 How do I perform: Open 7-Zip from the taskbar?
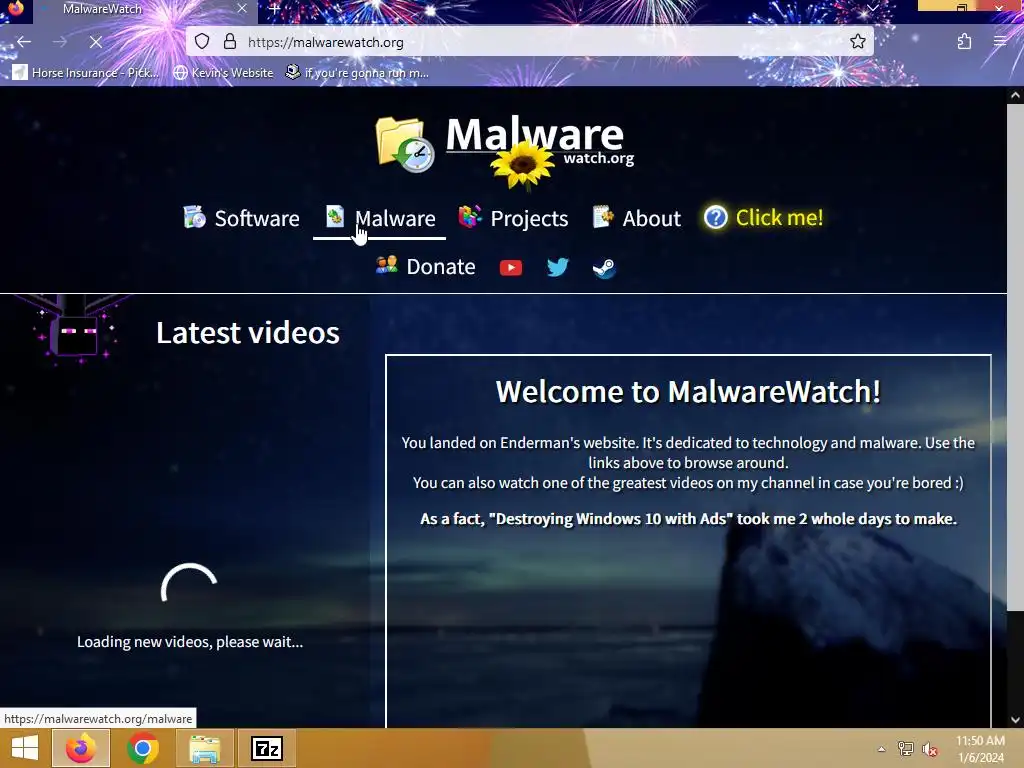tap(266, 748)
